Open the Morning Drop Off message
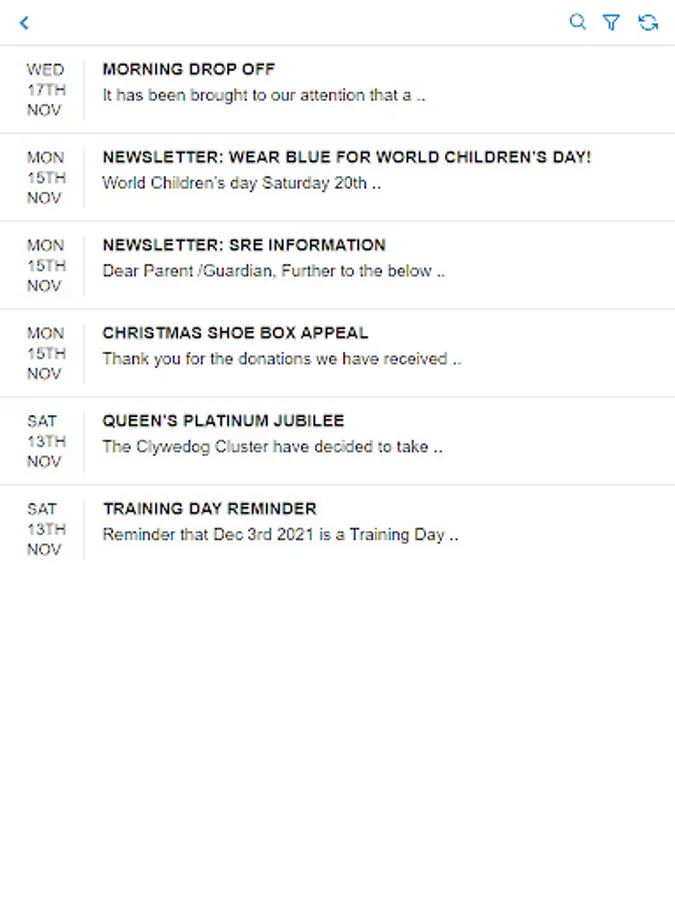The height and width of the screenshot is (900, 675). click(188, 70)
